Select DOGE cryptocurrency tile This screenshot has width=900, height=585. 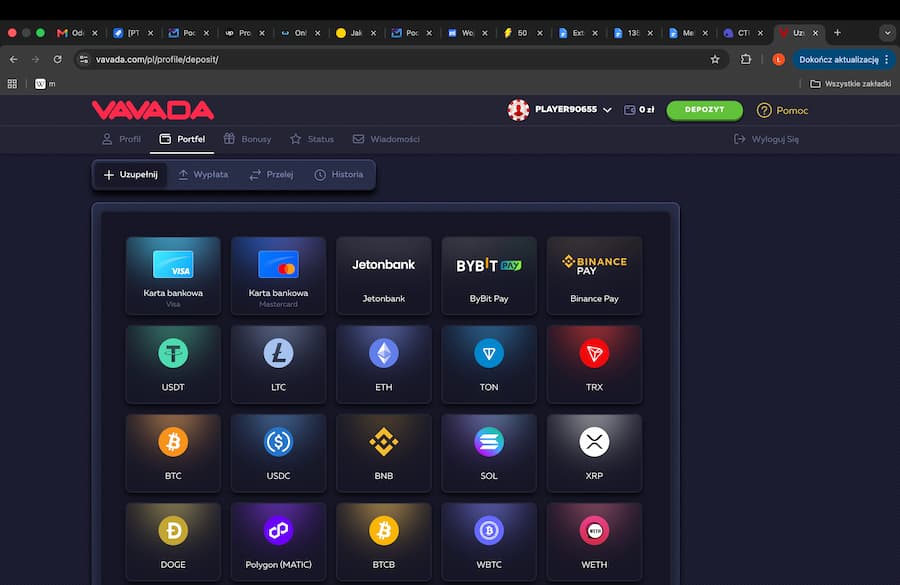[173, 541]
